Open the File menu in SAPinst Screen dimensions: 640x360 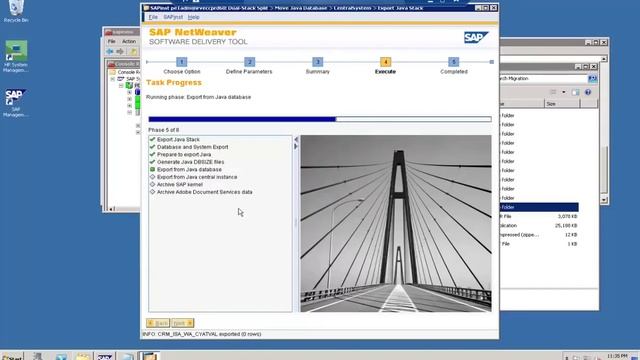(x=153, y=17)
